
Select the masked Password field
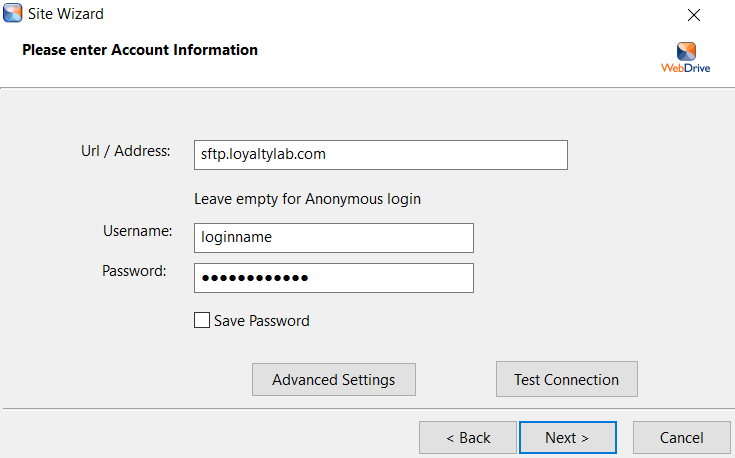tap(333, 278)
